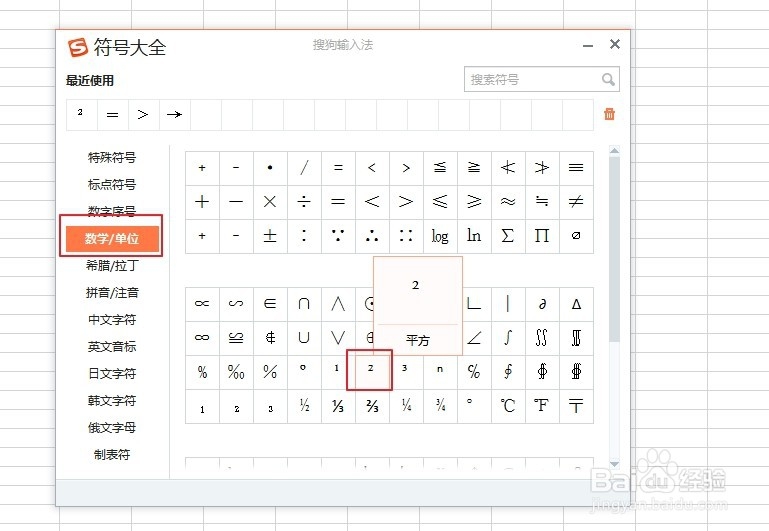
Task: Insert the multiplication sign ×
Action: pos(270,202)
